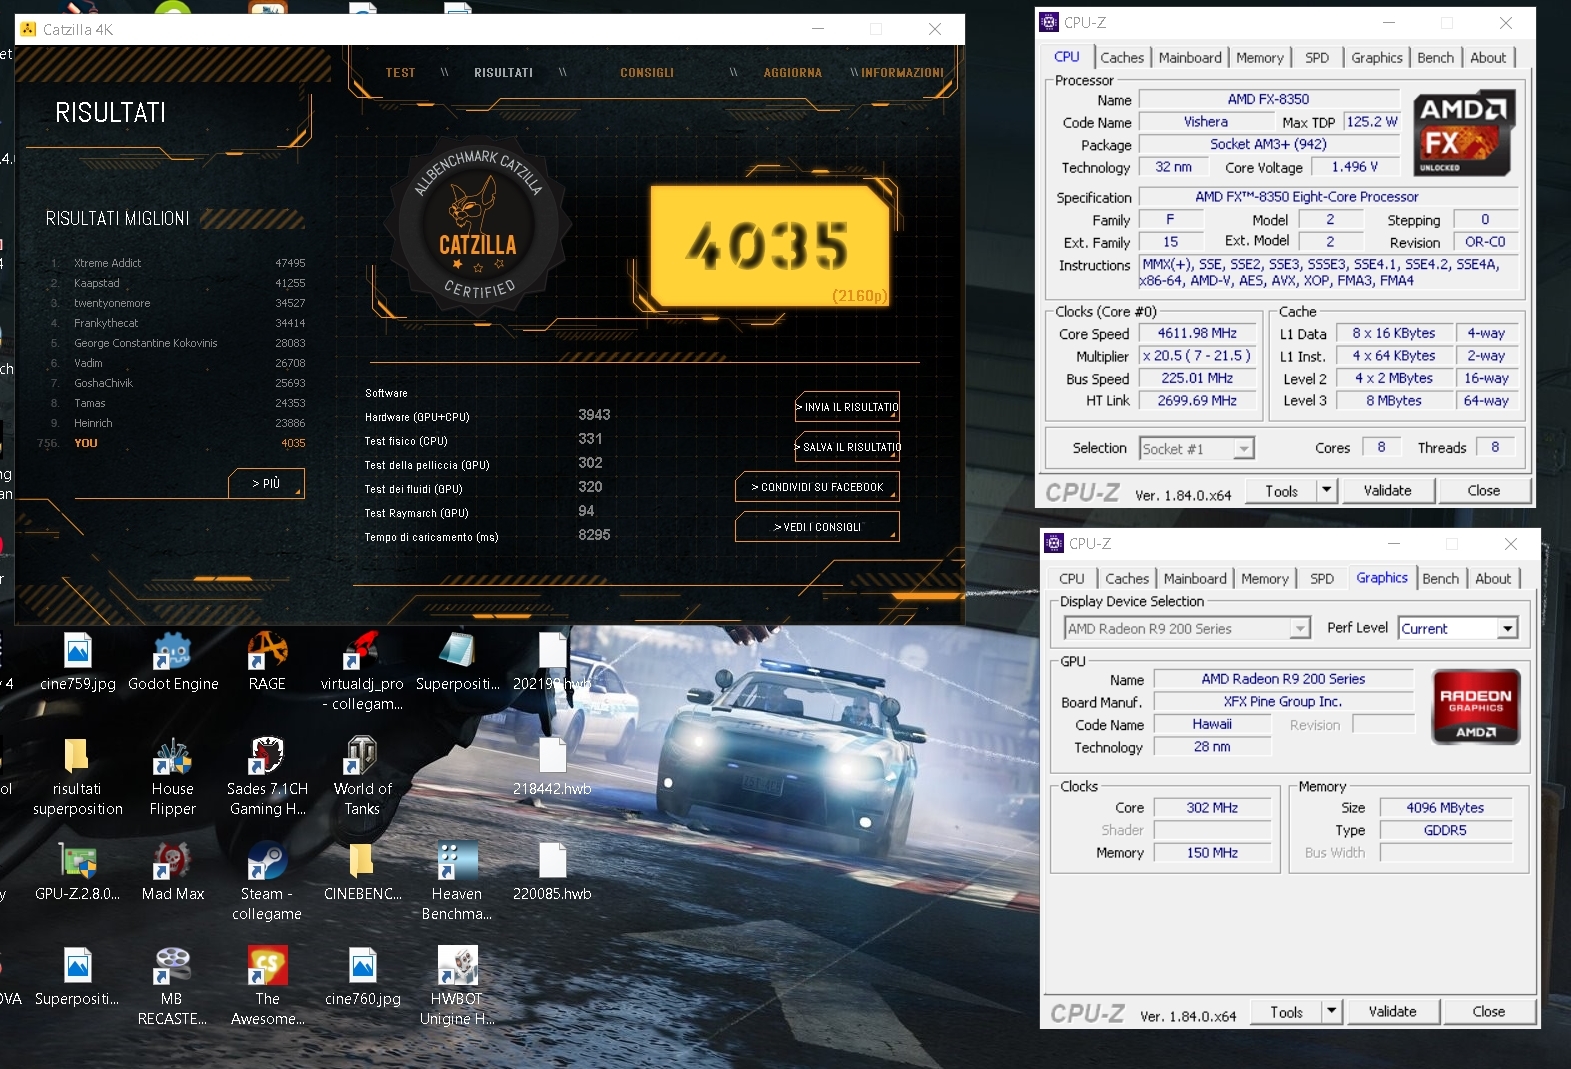Open the TEST menu in Catzilla
Image resolution: width=1571 pixels, height=1069 pixels.
click(400, 73)
